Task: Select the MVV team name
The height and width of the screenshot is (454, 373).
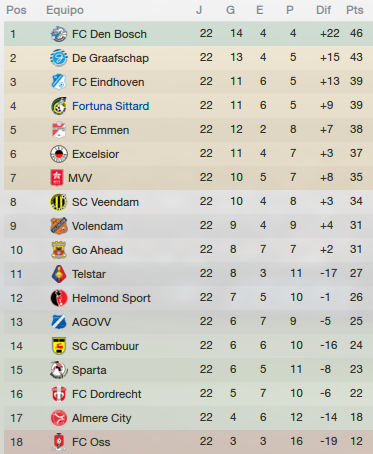Action: [x=80, y=178]
